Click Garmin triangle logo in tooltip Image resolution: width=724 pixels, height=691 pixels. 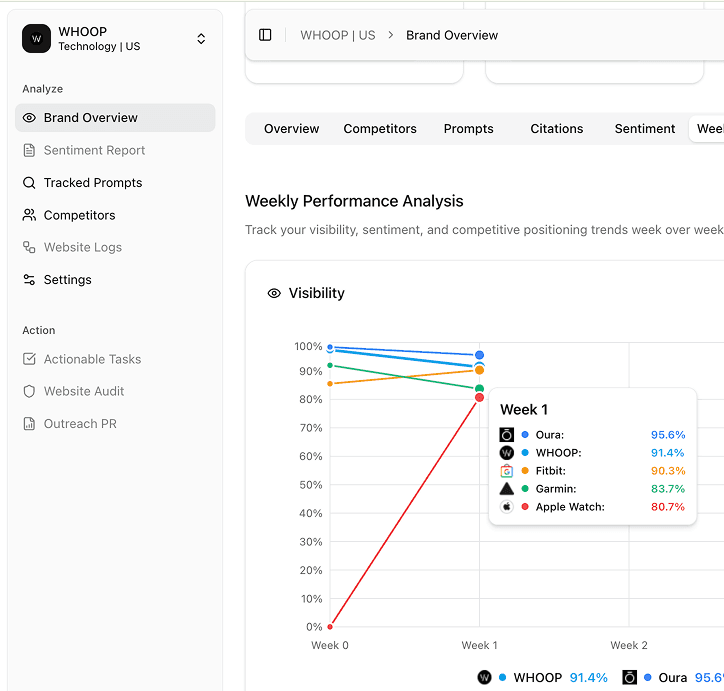[x=507, y=489]
